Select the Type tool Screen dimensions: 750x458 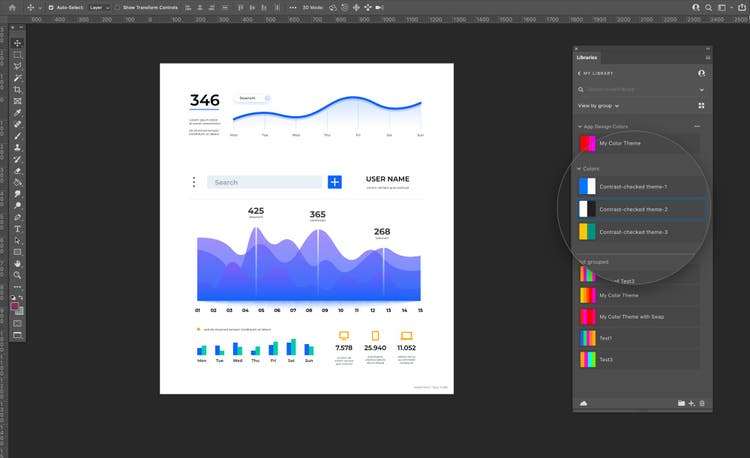coord(17,229)
